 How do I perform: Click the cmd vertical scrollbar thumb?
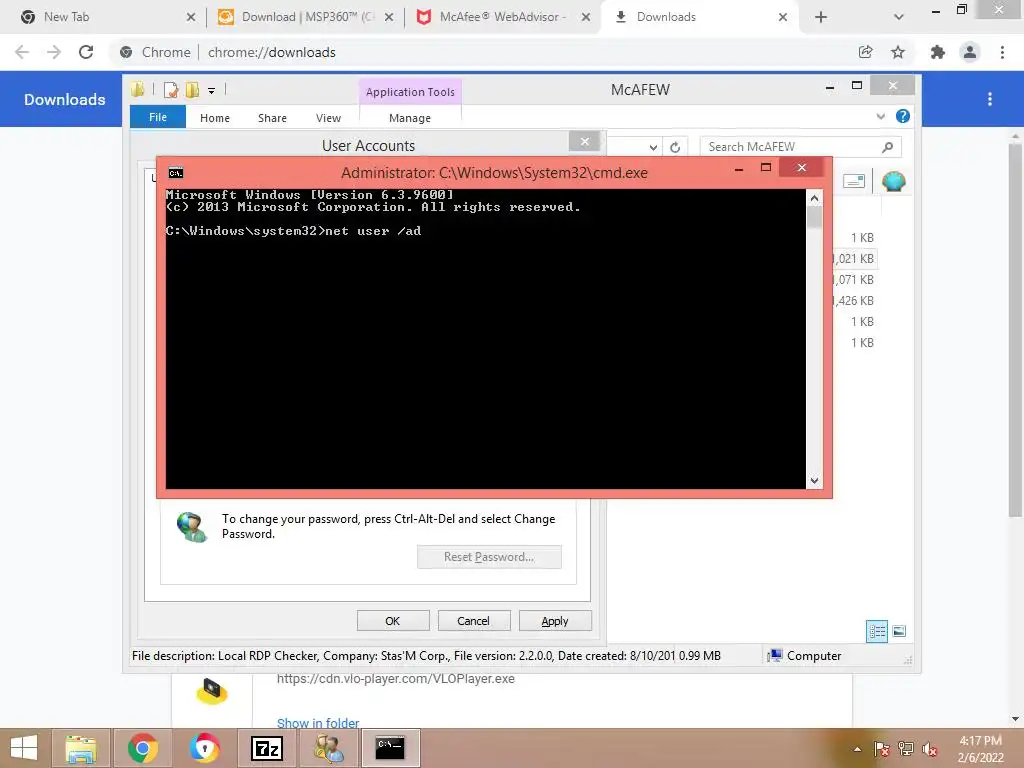[814, 217]
